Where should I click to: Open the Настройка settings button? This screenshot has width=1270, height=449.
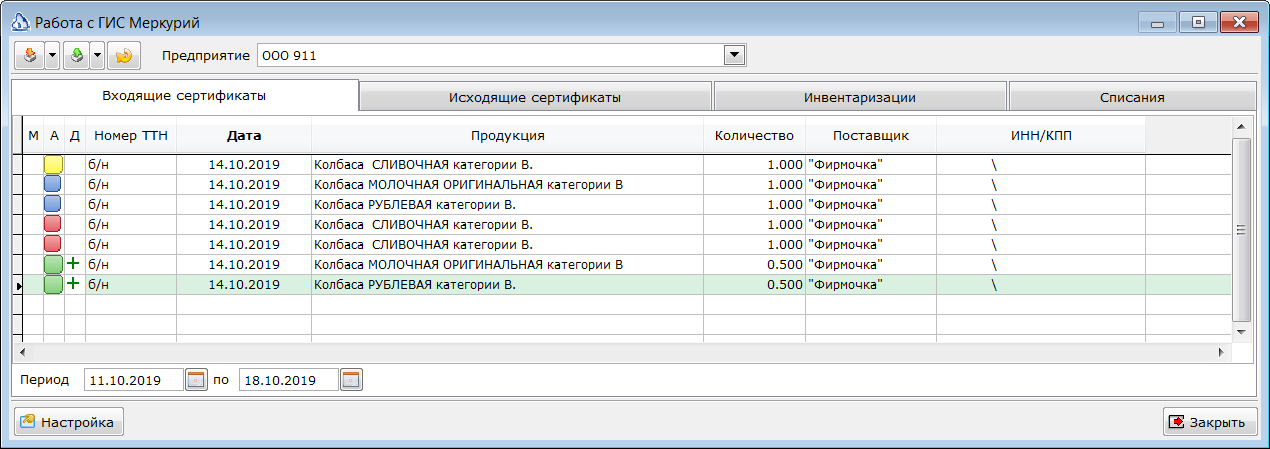(68, 422)
